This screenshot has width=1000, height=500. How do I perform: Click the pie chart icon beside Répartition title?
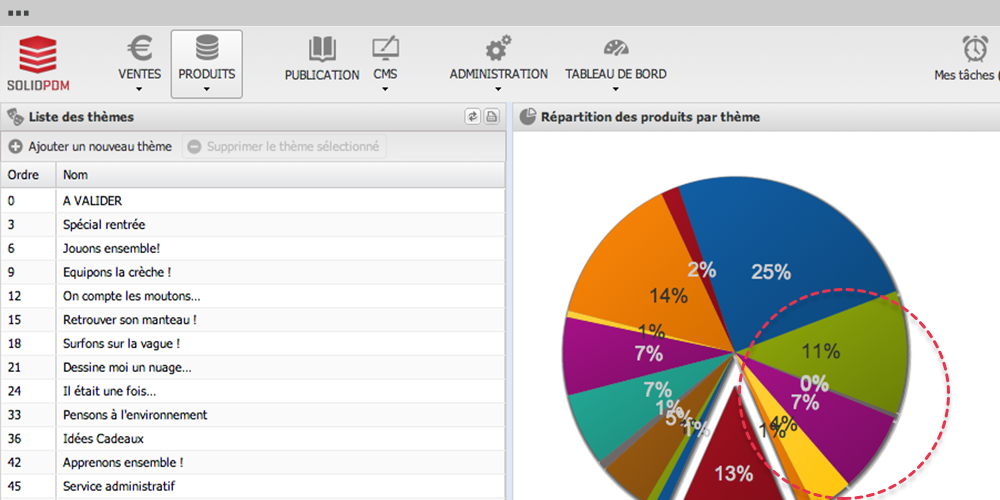(x=527, y=117)
